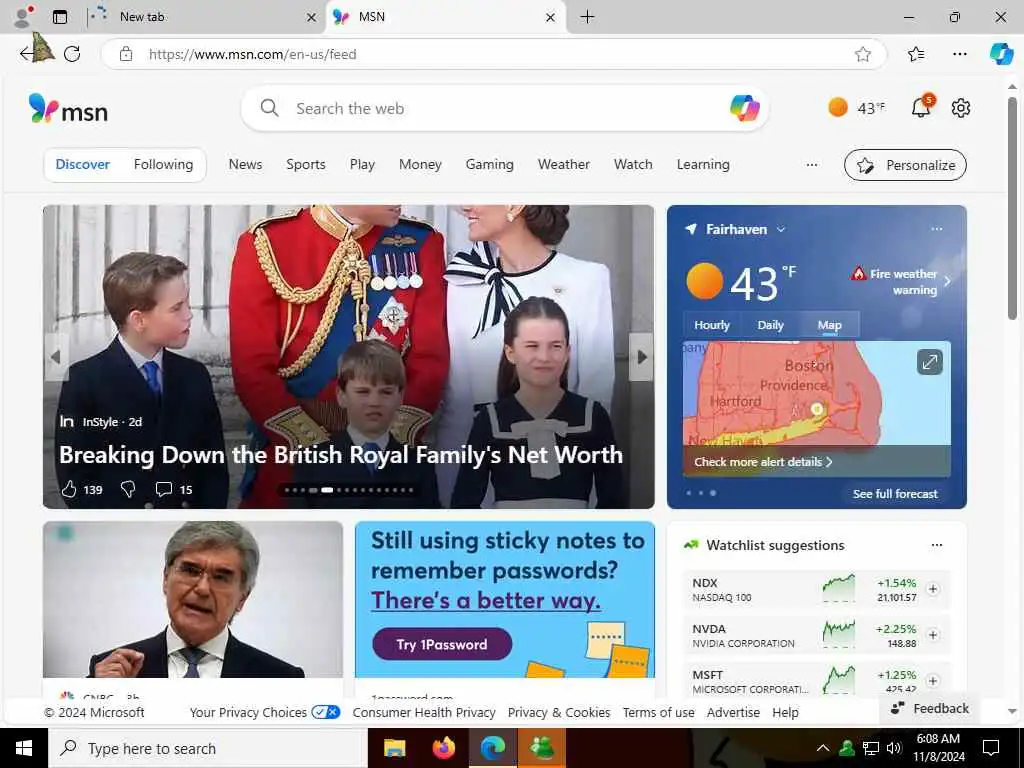Add NDX to watchlist
This screenshot has width=1024, height=768.
[x=933, y=589]
